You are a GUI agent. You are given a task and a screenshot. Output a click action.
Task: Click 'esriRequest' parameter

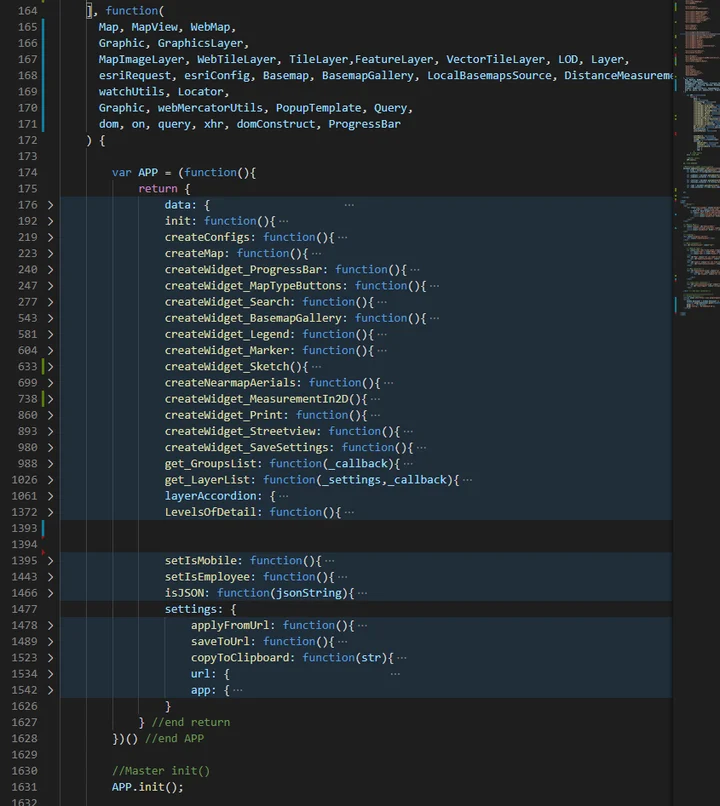[135, 76]
